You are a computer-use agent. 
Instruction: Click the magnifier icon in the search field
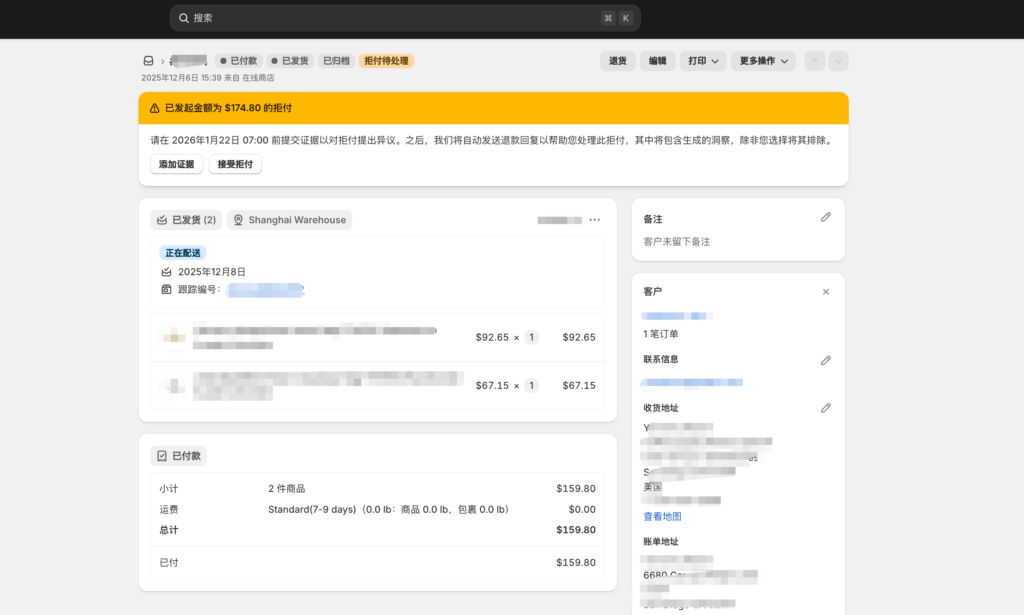[x=184, y=17]
